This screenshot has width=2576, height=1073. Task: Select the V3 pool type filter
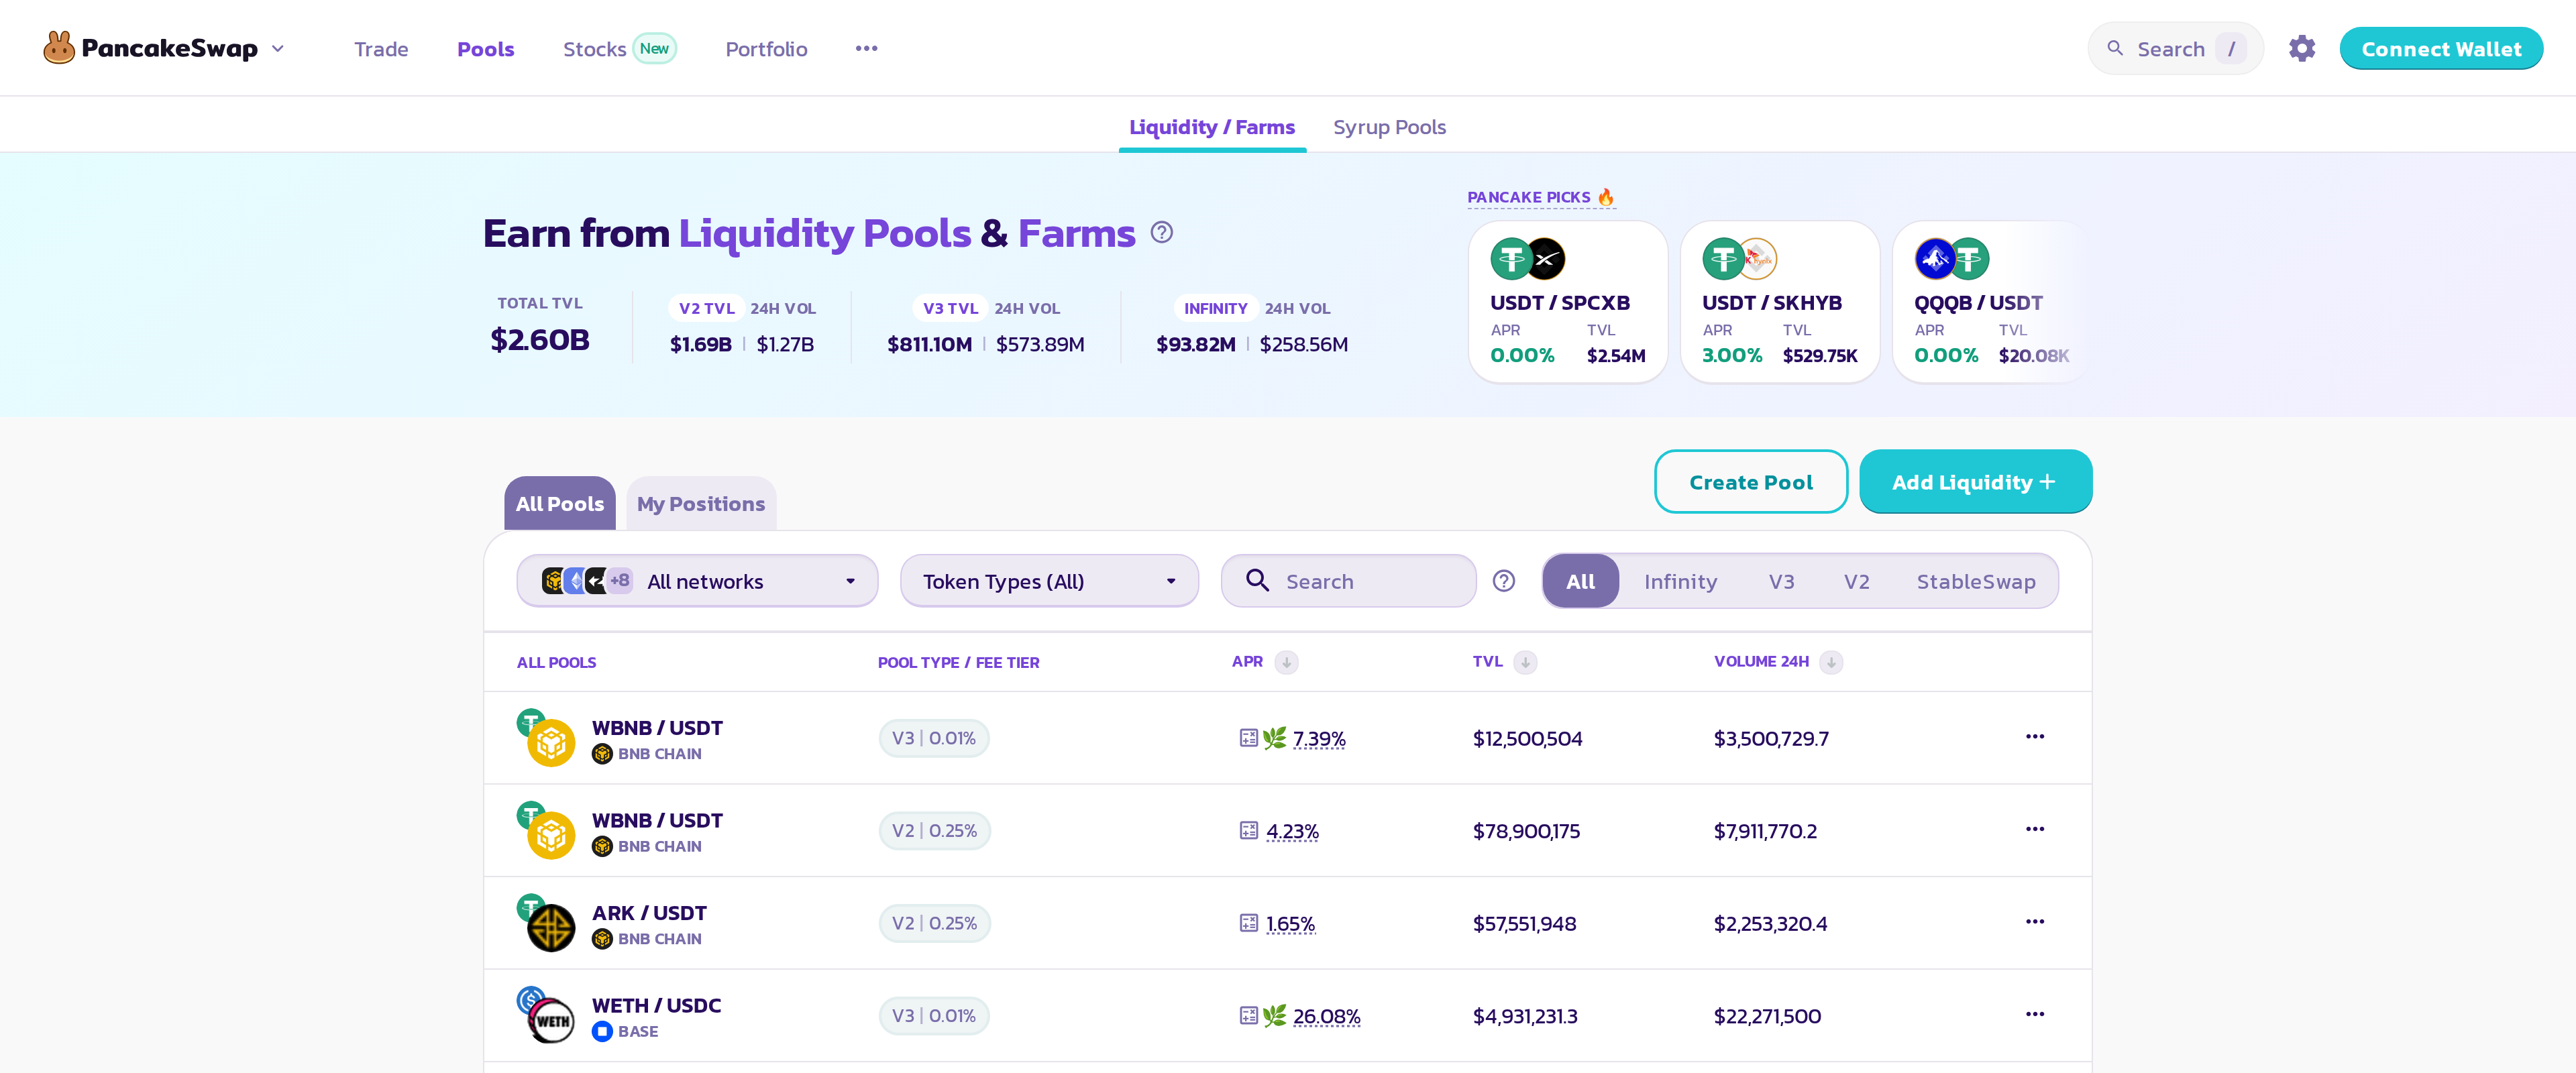[x=1781, y=581]
